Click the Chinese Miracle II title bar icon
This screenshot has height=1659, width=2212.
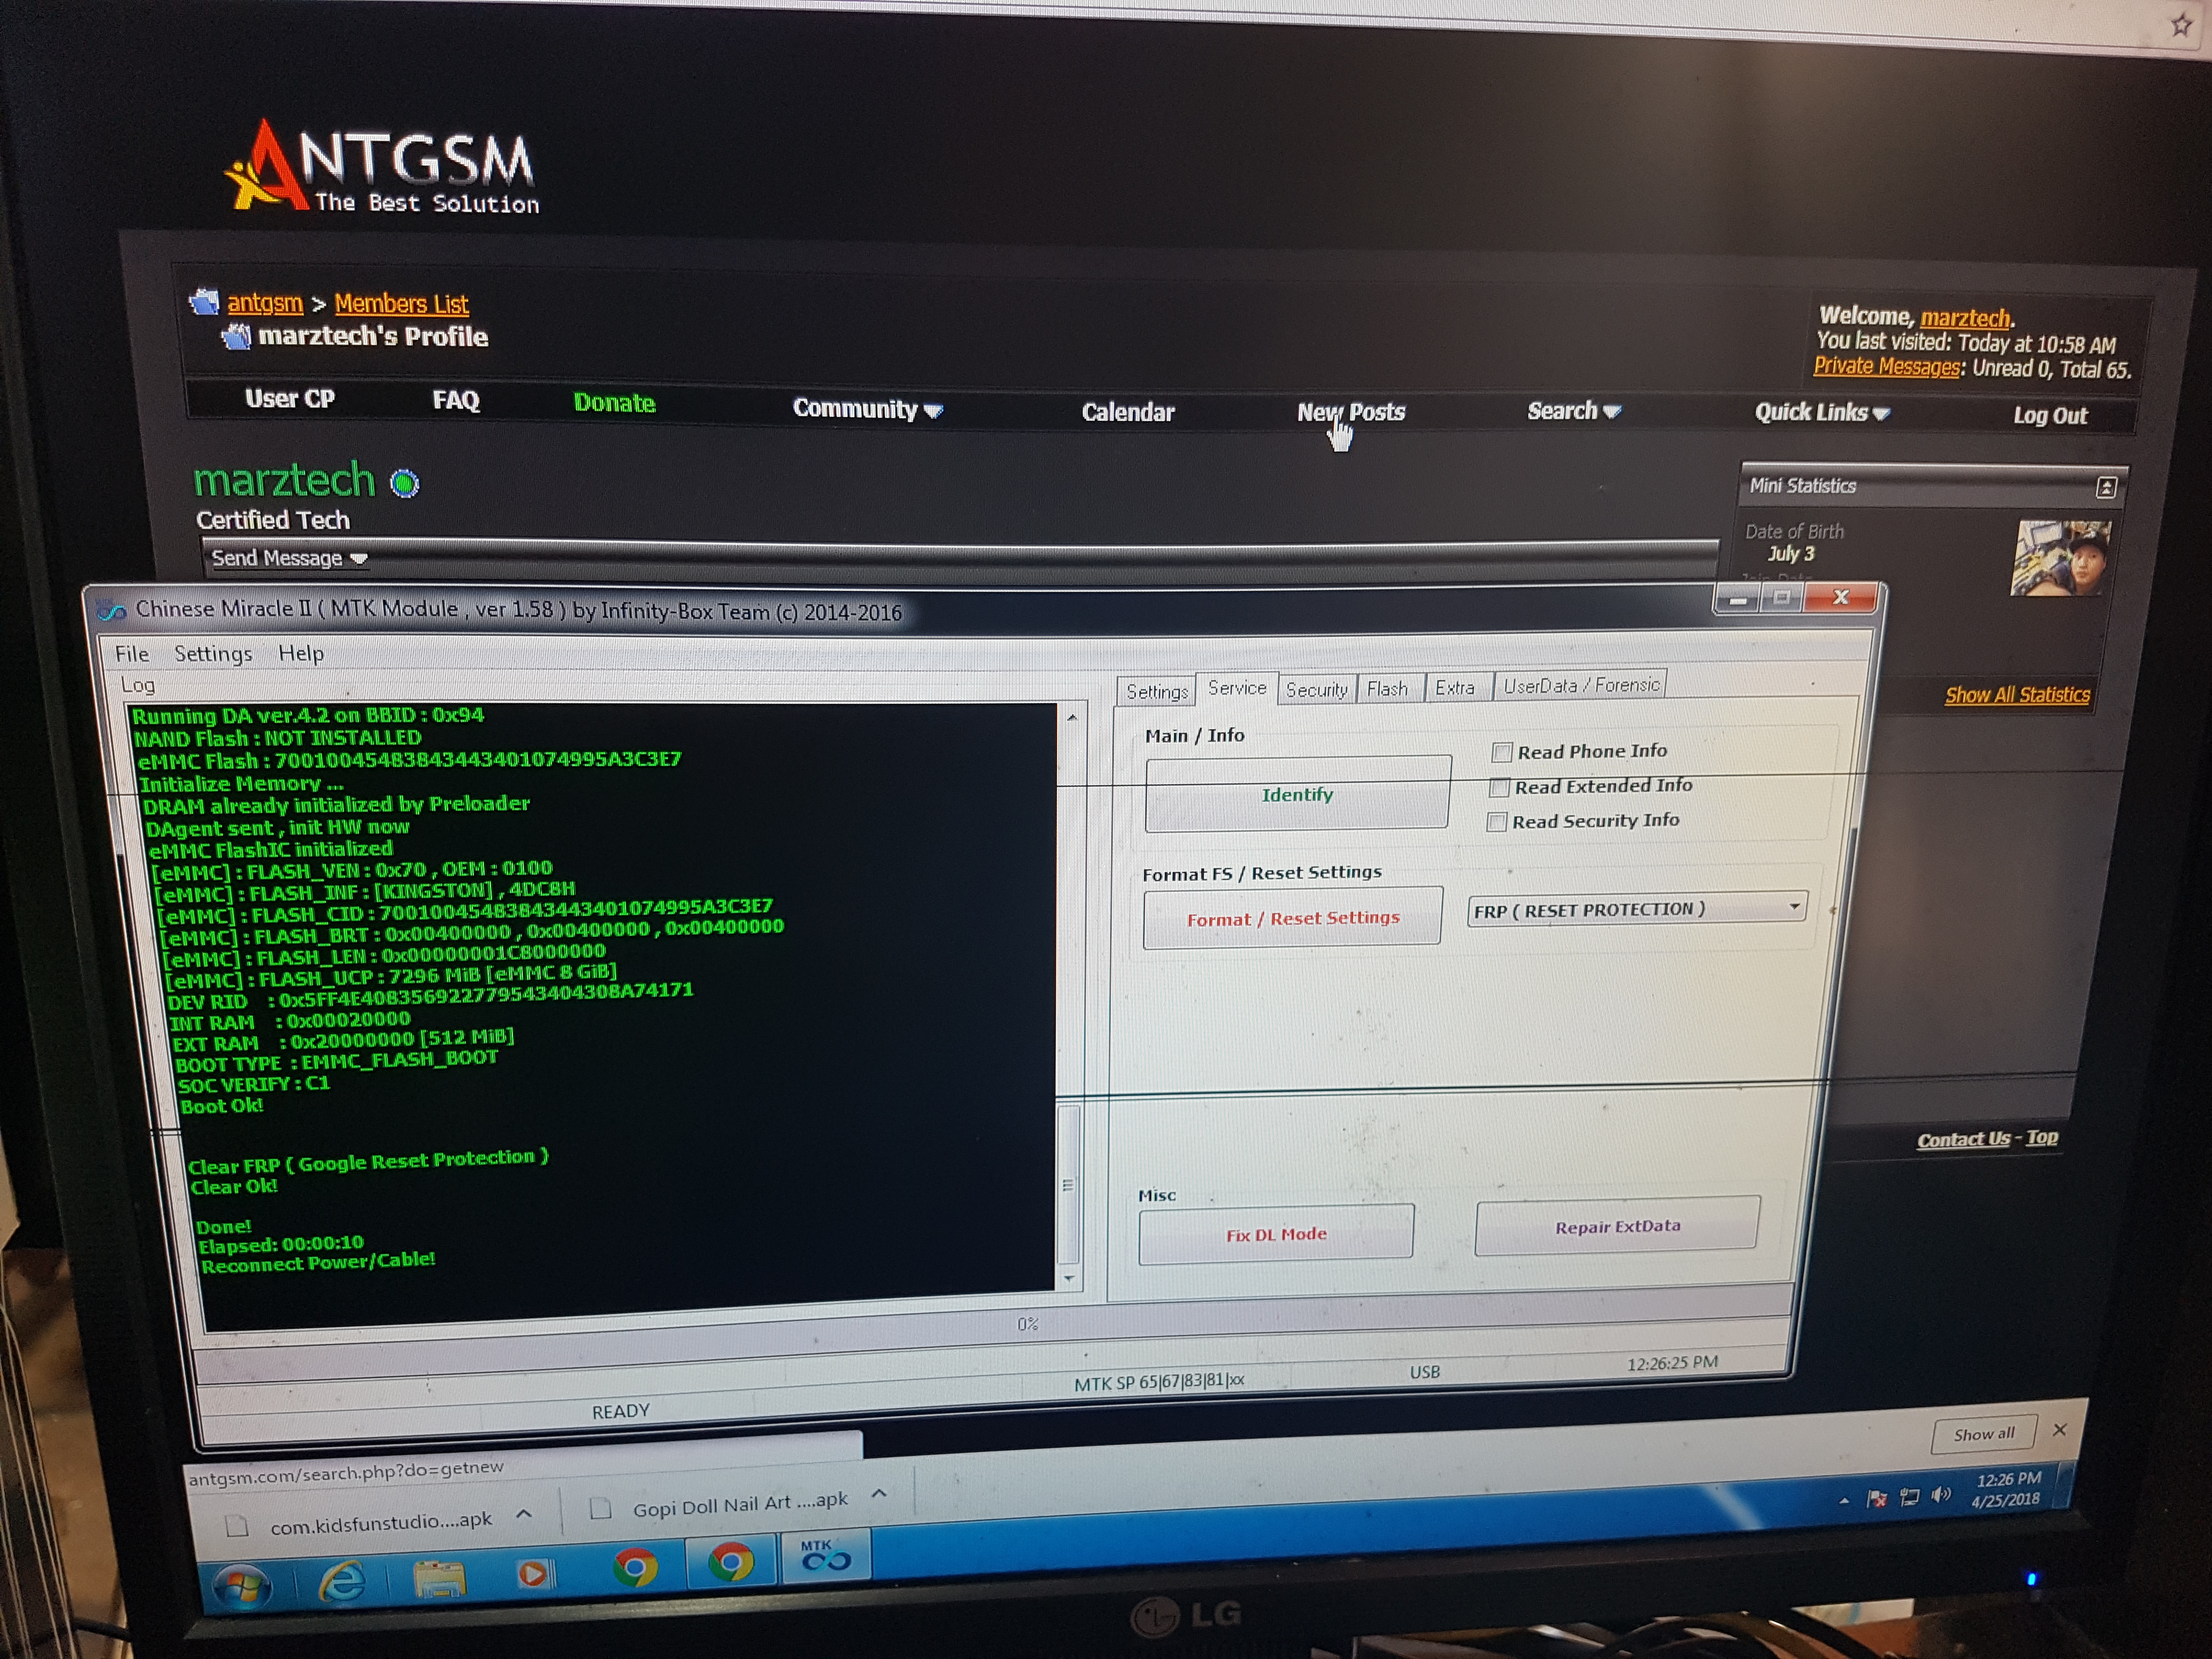click(111, 610)
